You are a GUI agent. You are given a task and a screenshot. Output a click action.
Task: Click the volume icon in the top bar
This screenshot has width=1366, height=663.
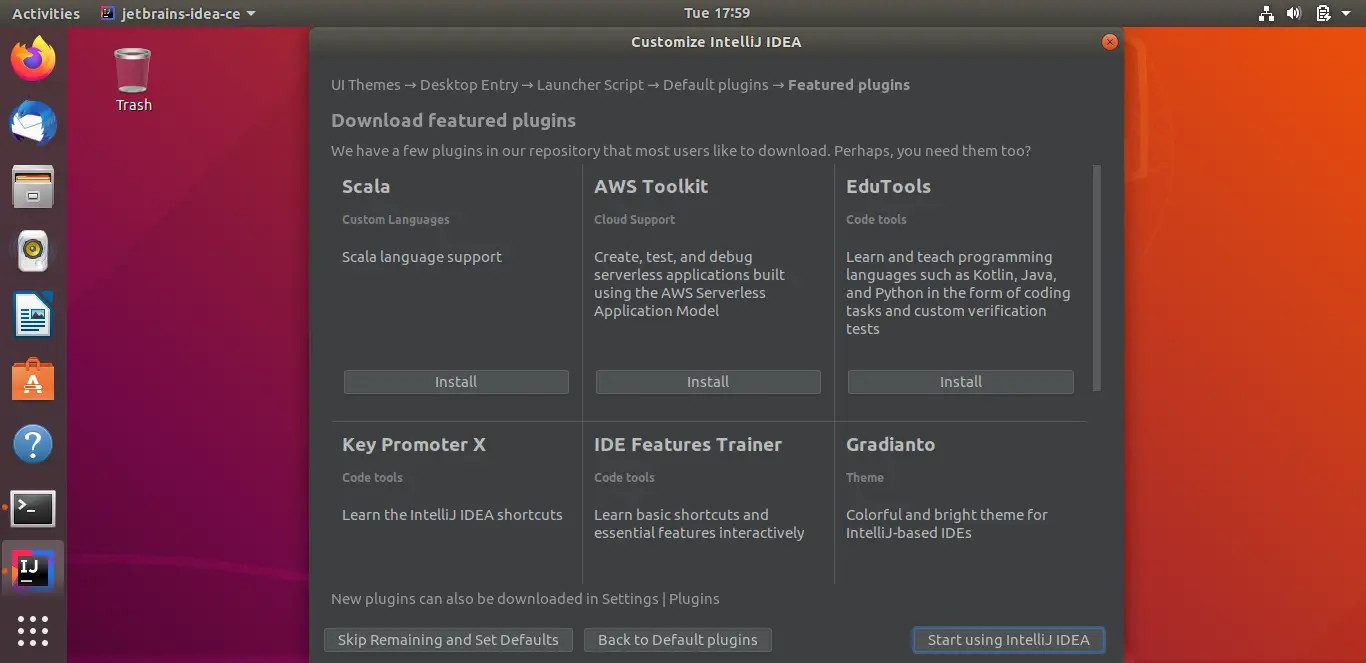pos(1294,13)
